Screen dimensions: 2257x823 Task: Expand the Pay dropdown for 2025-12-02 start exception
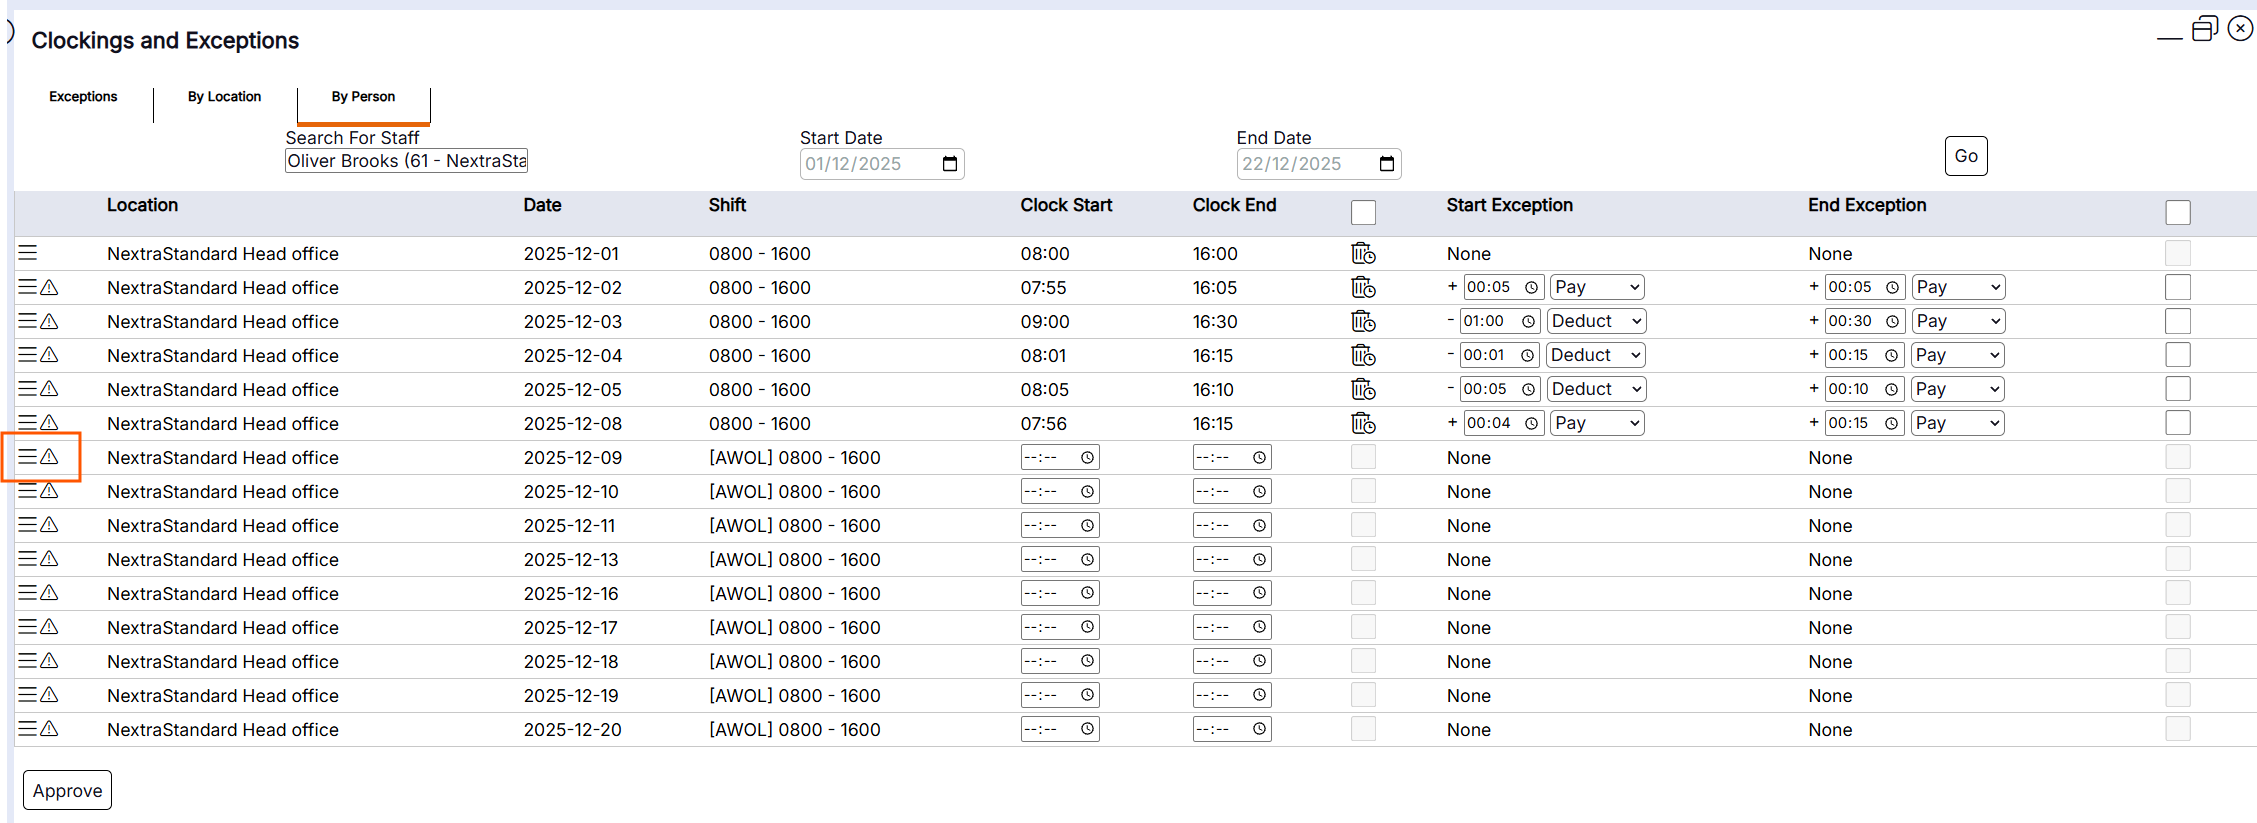point(1597,287)
